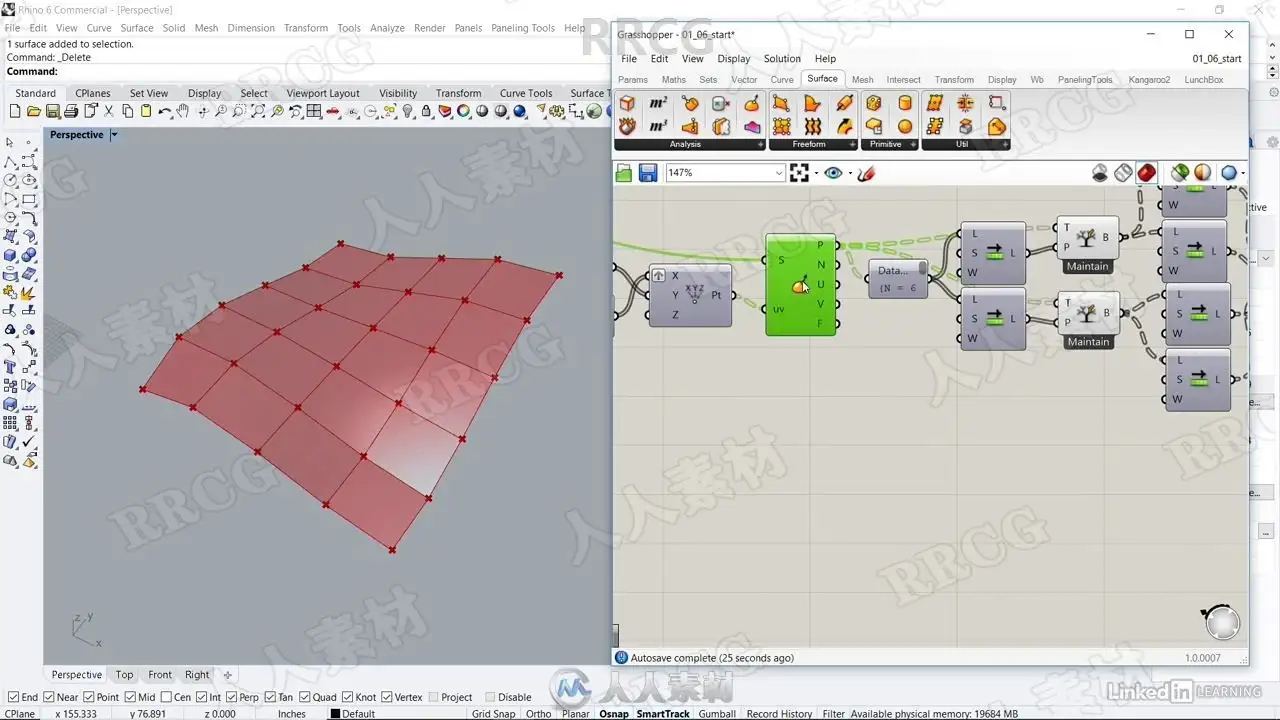Screen dimensions: 1280x720
Task: Open the blue sphere preview settings dropdown arrow
Action: tap(1243, 173)
